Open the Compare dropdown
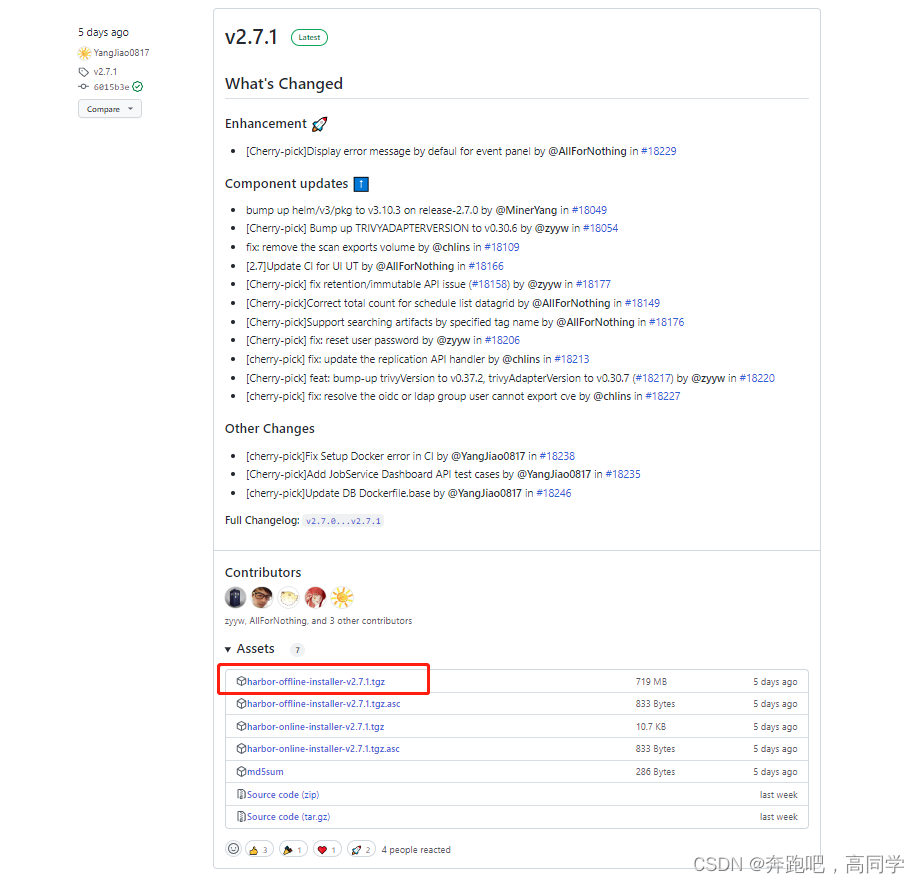The width and height of the screenshot is (919, 883). pos(110,109)
